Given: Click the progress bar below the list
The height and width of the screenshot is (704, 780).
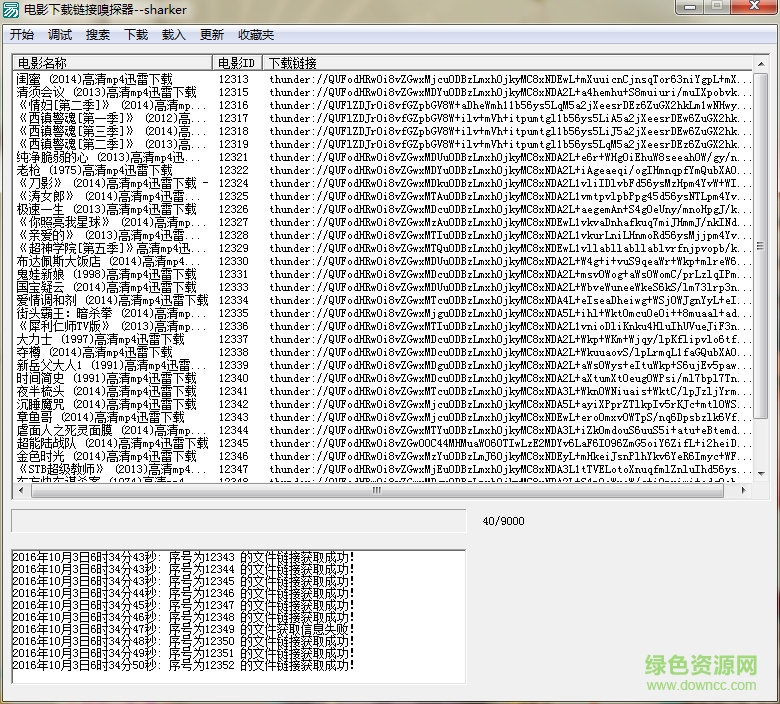Looking at the screenshot, I should pyautogui.click(x=239, y=521).
